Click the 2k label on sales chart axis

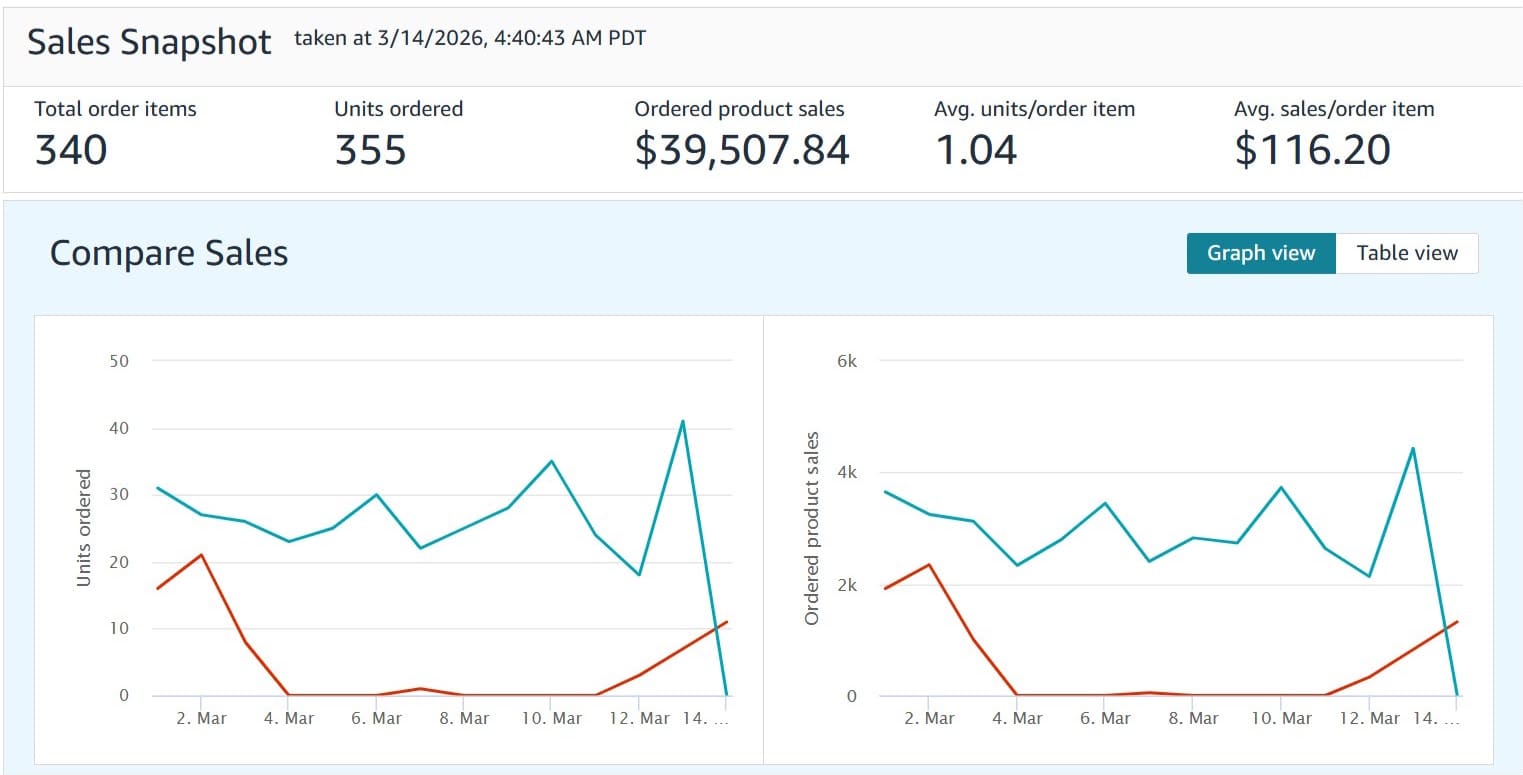[x=847, y=585]
